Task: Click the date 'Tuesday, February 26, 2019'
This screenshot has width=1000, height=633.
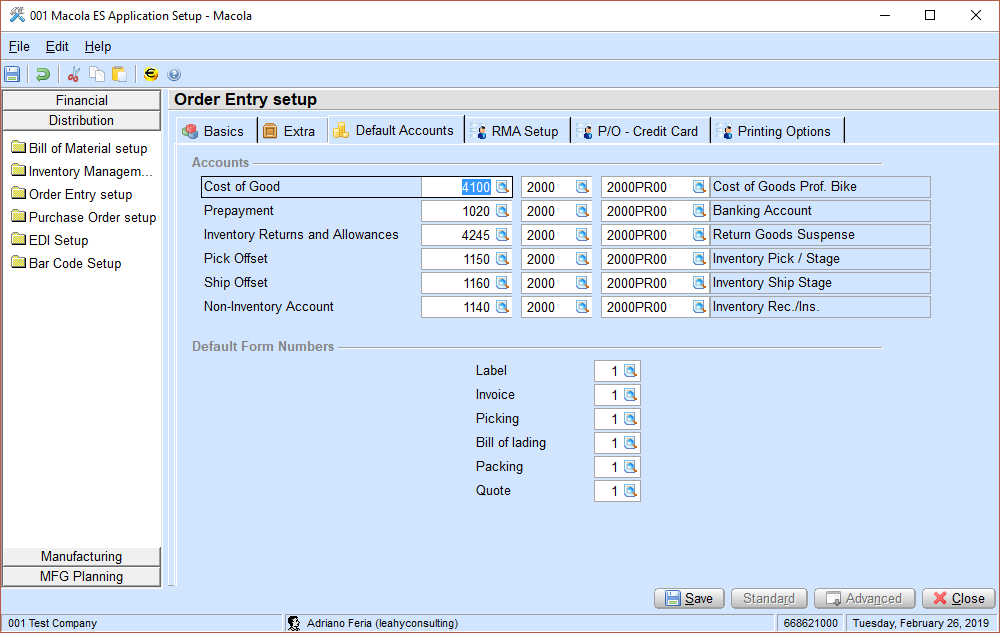Action: click(920, 623)
